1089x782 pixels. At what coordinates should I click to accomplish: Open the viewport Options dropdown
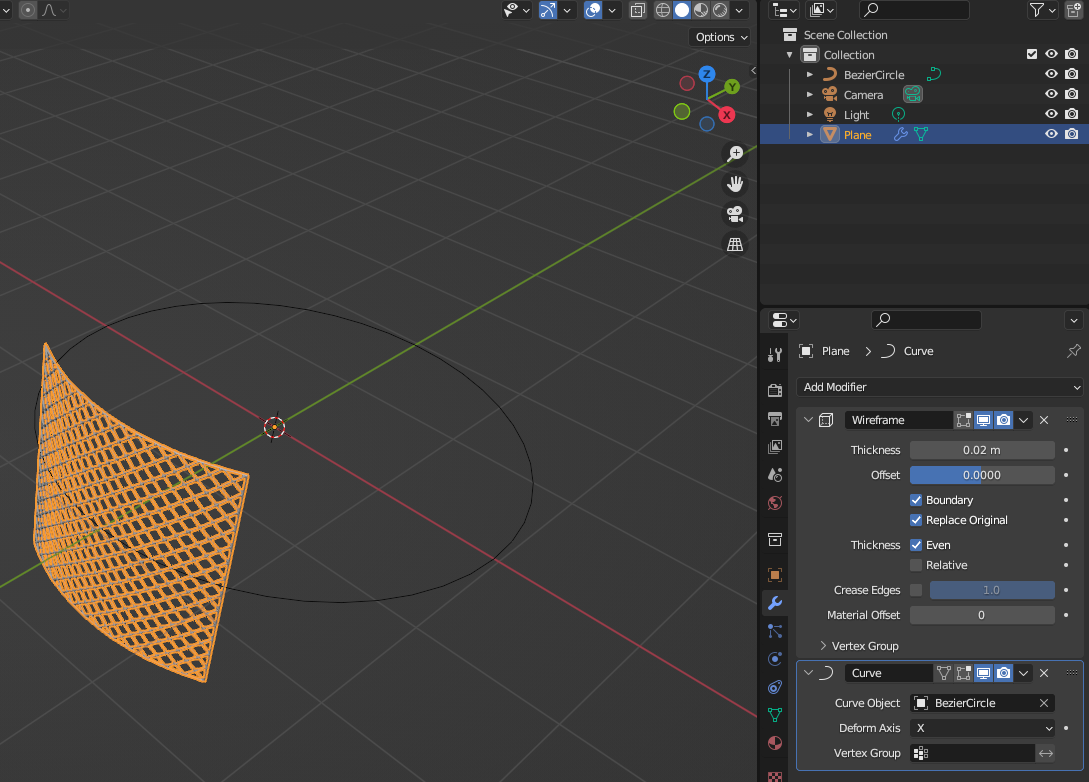[721, 37]
